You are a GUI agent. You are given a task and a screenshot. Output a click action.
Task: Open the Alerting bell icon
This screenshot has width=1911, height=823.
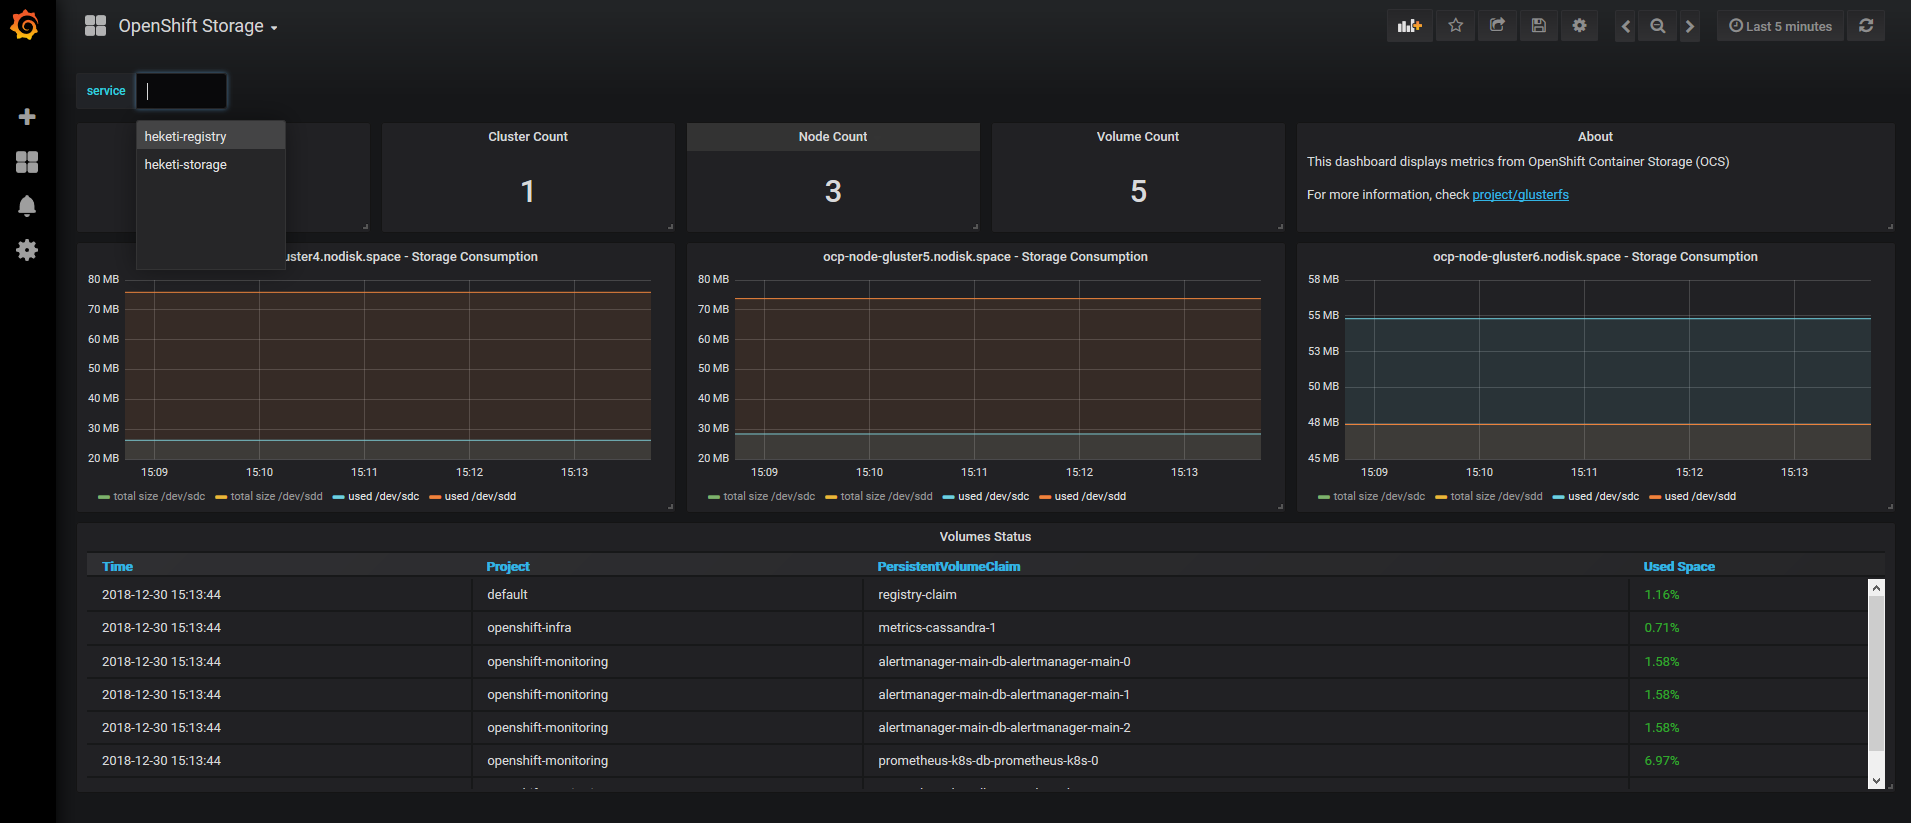(x=27, y=206)
